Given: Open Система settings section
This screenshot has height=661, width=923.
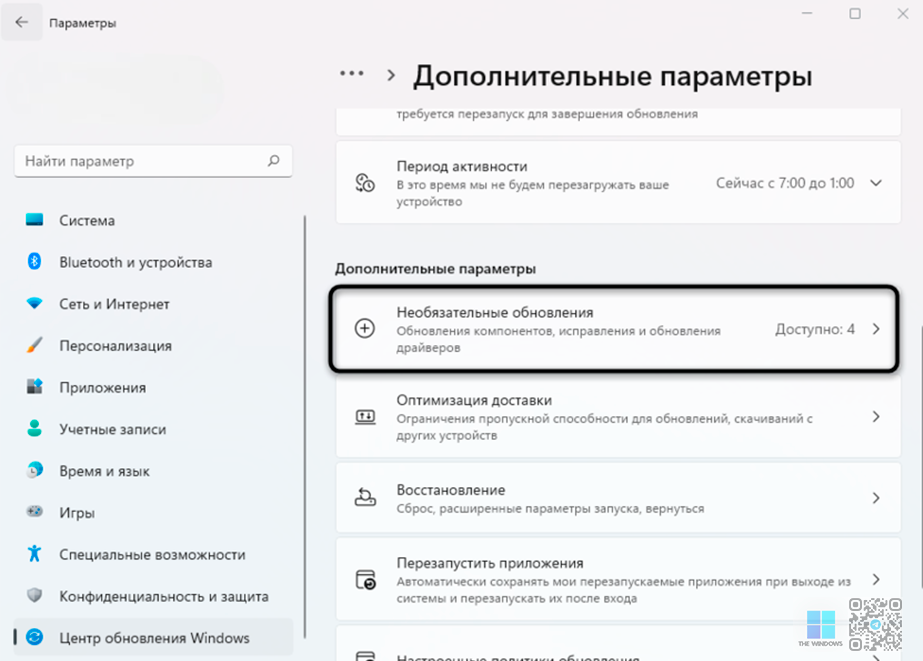Looking at the screenshot, I should pos(153,220).
